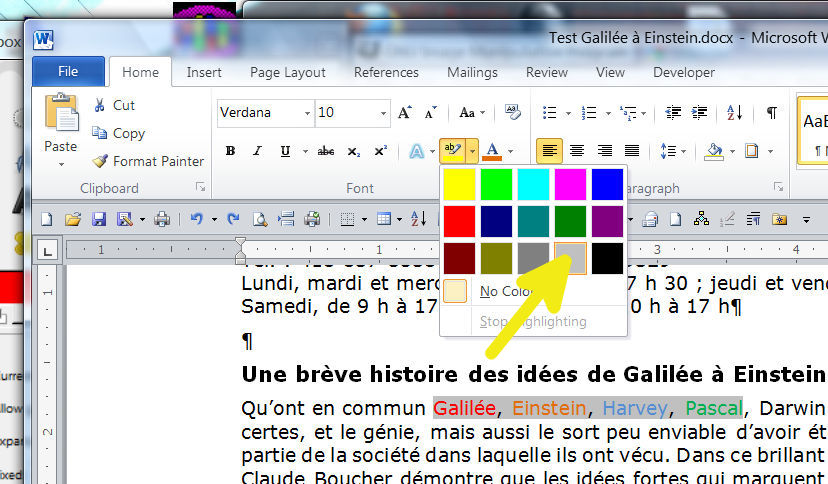Grow the font size

click(x=404, y=112)
